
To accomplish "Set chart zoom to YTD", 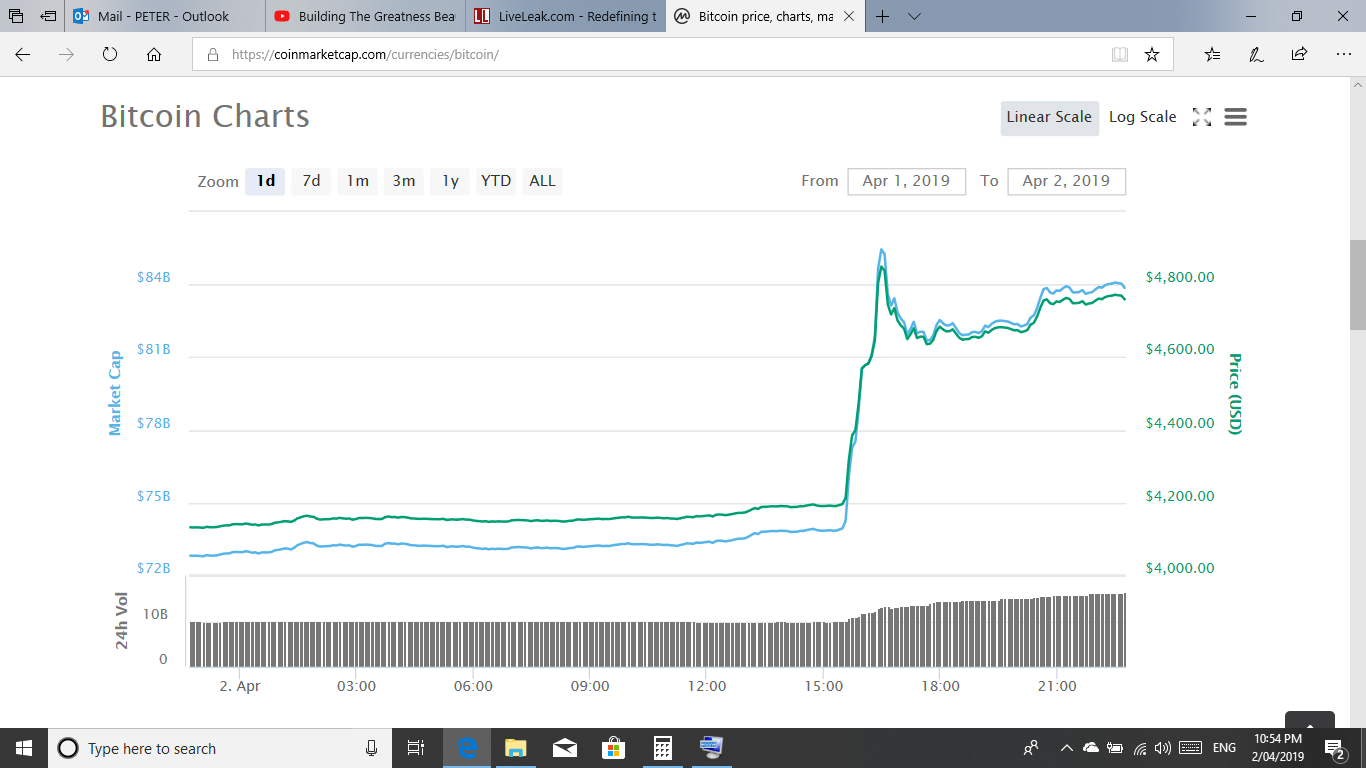I will pos(496,181).
